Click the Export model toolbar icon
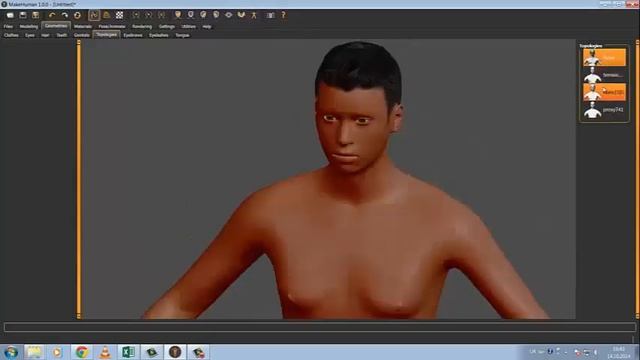 coord(36,15)
